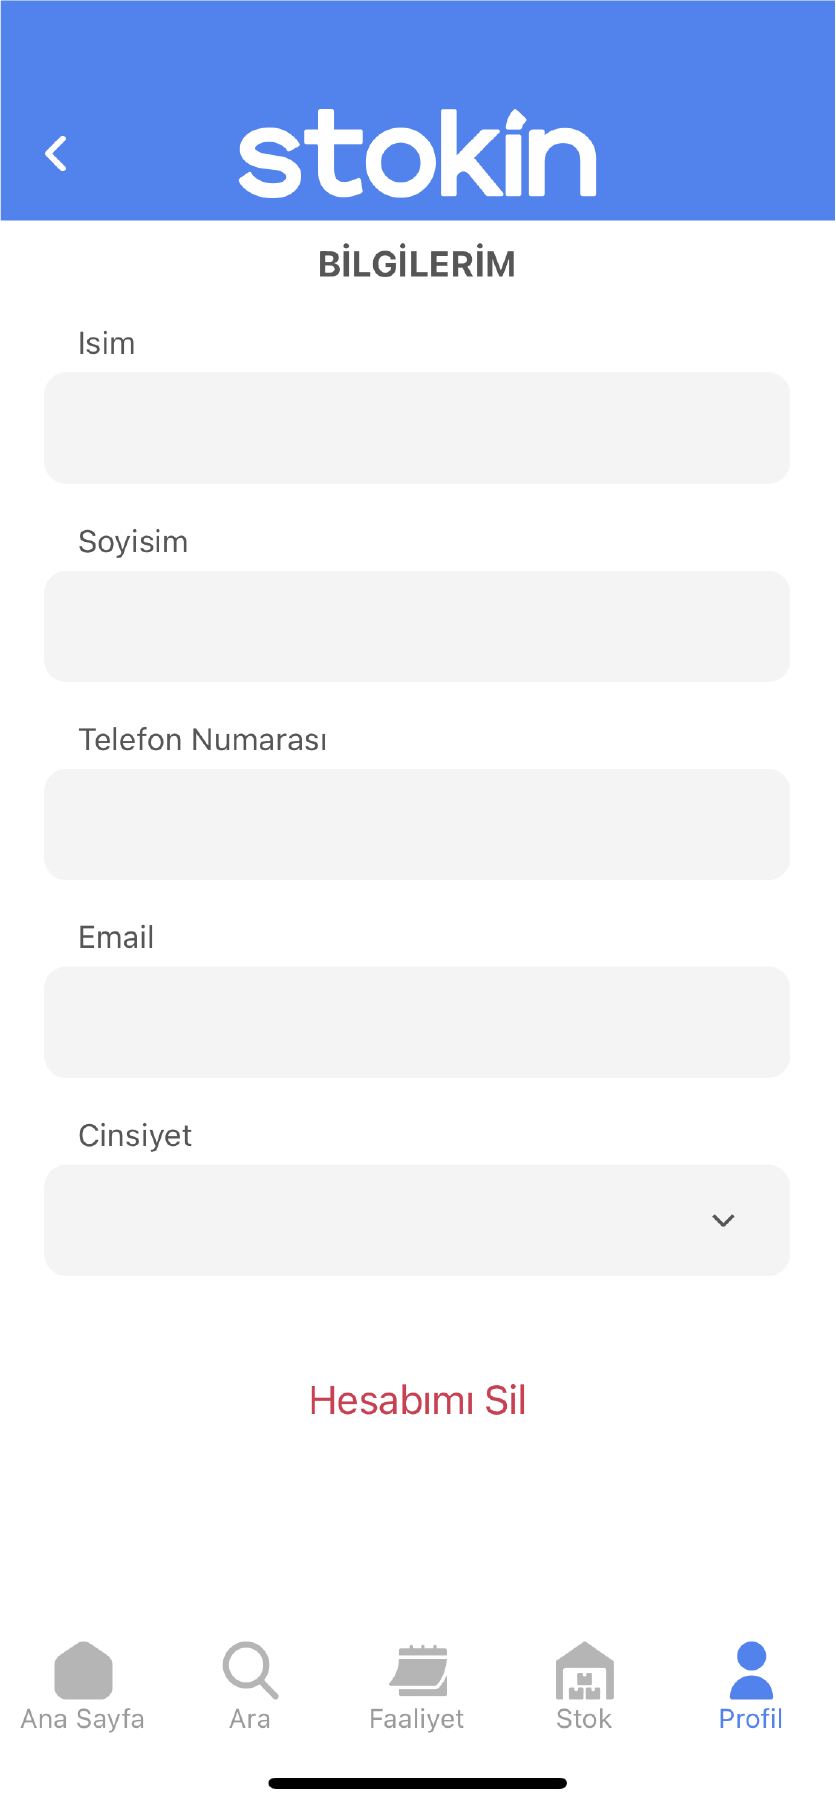This screenshot has height=1807, width=836.
Task: Select the Faaliyet tab label
Action: pyautogui.click(x=417, y=1719)
